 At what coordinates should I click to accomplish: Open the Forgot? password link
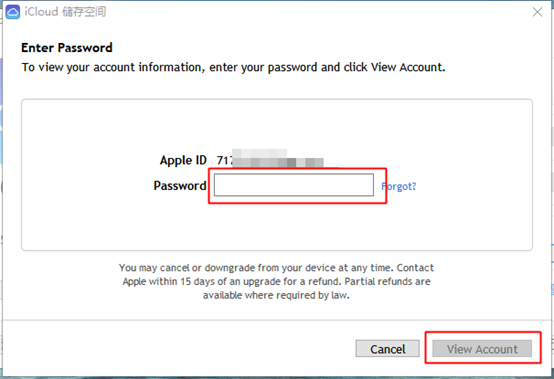(x=399, y=186)
